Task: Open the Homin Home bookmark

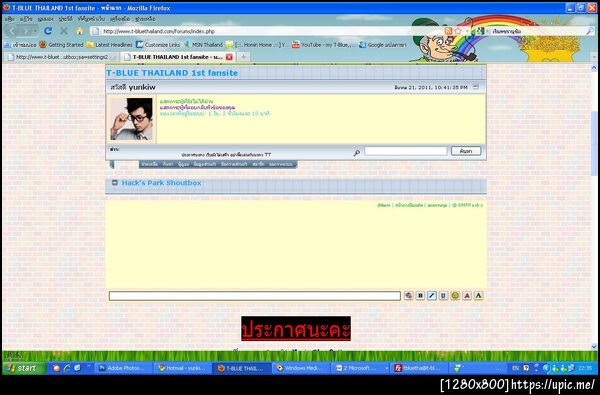Action: 257,45
